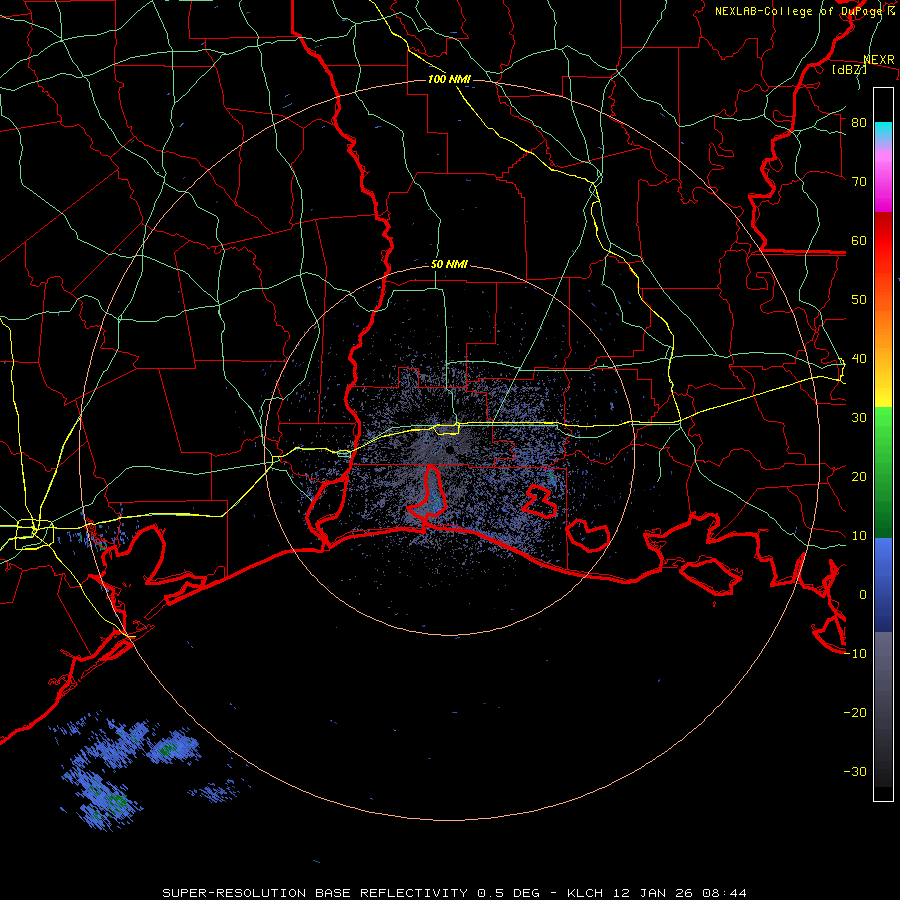Screen dimensions: 900x900
Task: Click the 0 value on dBZ scale
Action: point(863,595)
